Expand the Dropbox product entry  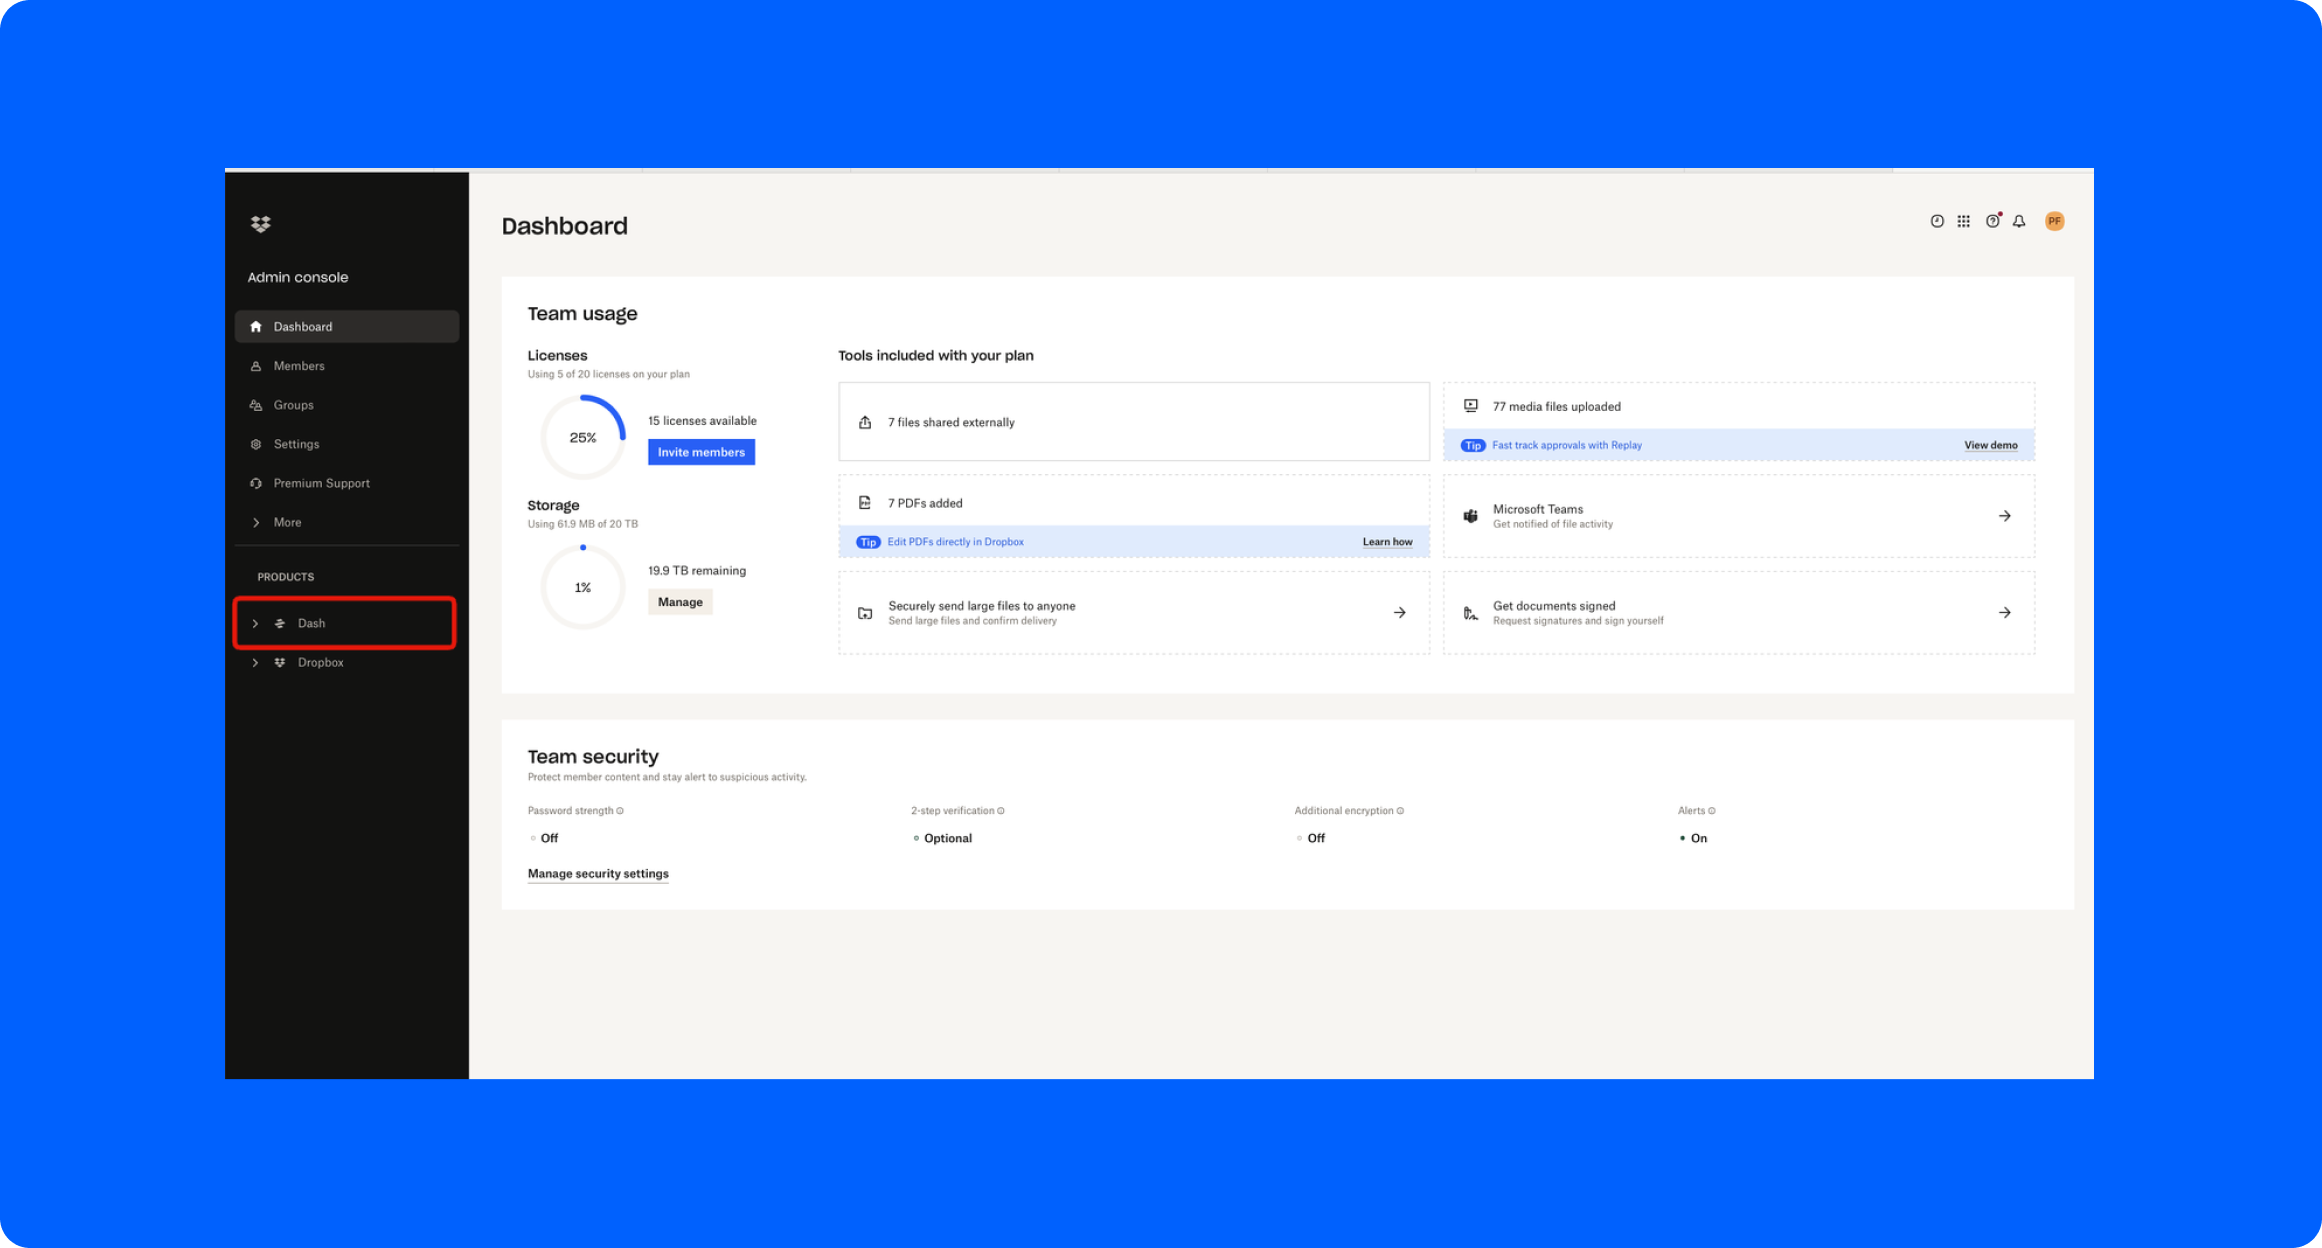click(256, 662)
